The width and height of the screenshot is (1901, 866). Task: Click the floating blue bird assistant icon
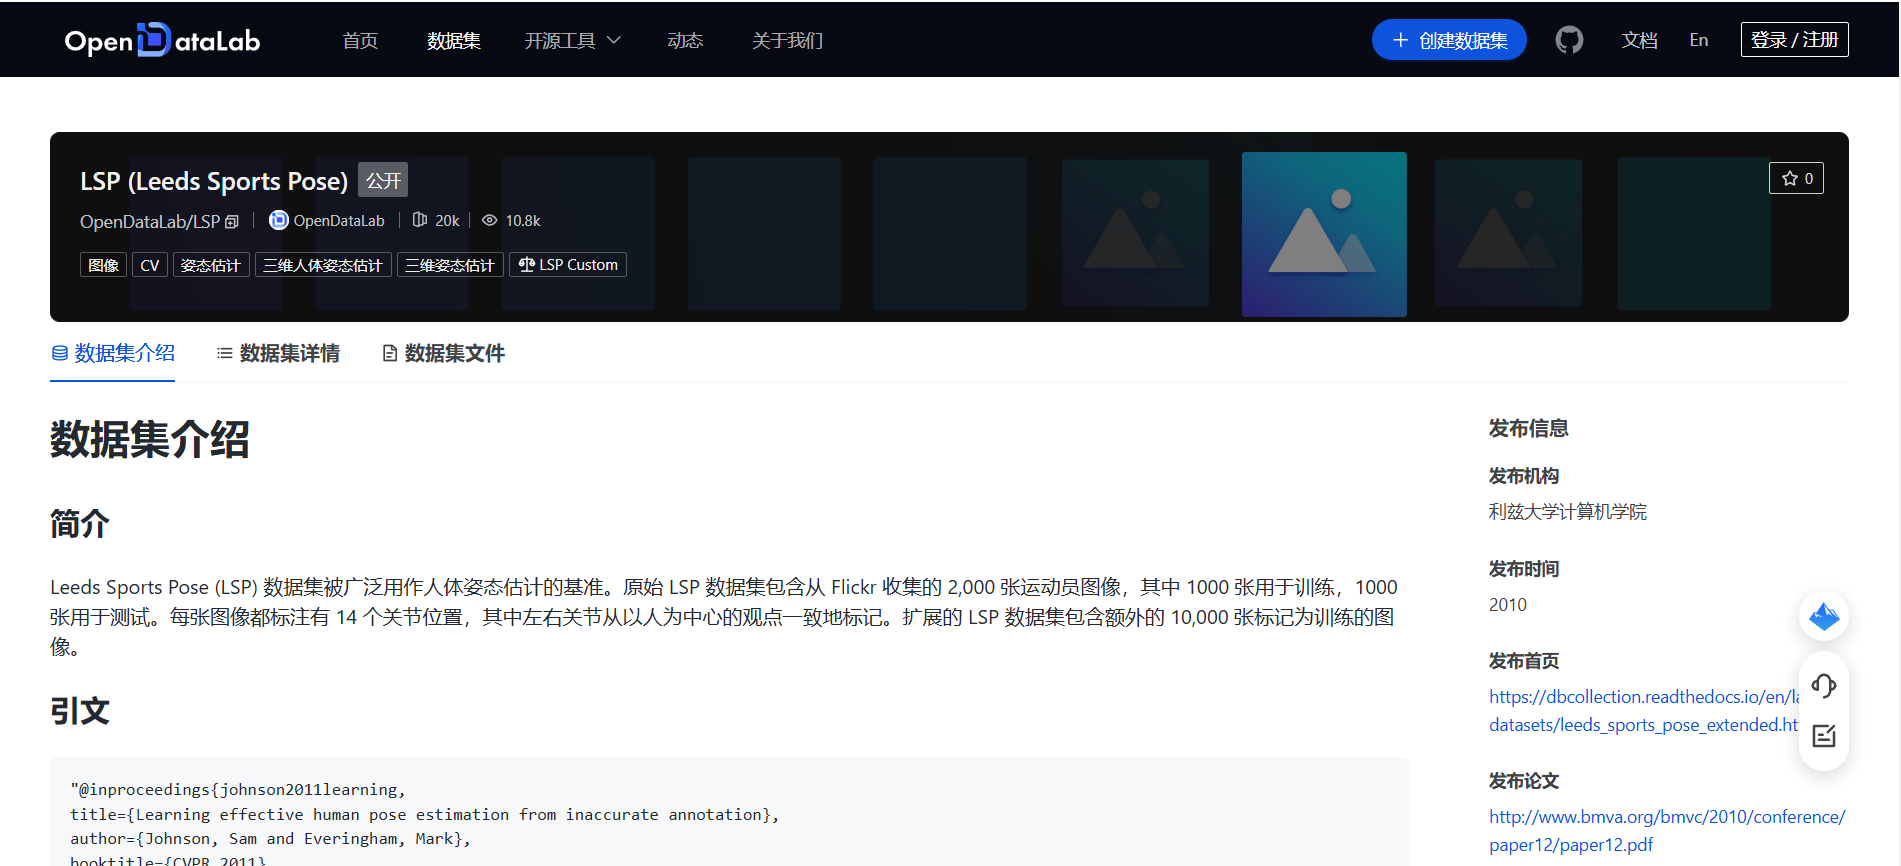pyautogui.click(x=1824, y=616)
